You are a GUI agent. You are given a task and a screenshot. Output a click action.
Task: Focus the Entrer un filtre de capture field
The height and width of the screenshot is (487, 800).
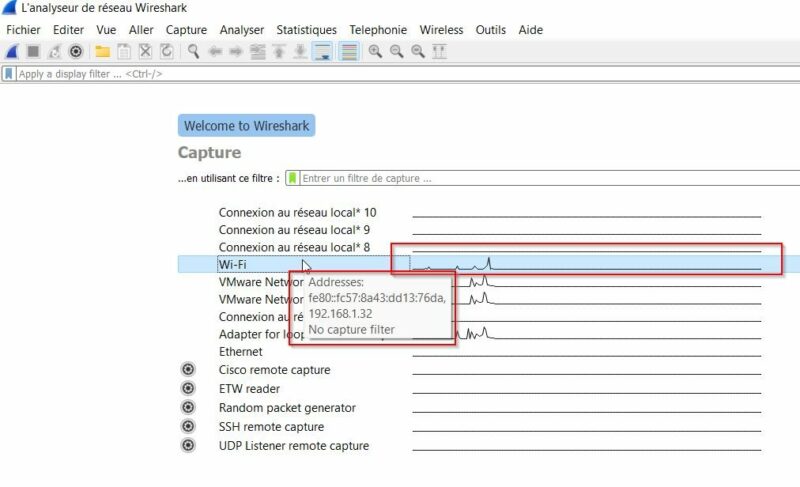(x=550, y=178)
